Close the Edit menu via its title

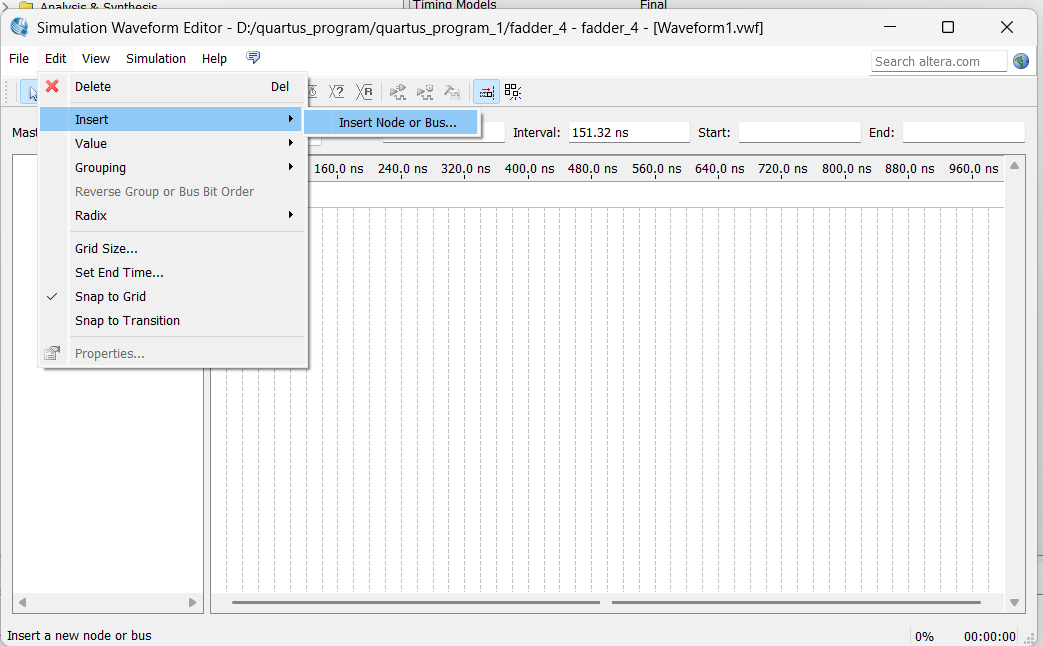(x=55, y=59)
